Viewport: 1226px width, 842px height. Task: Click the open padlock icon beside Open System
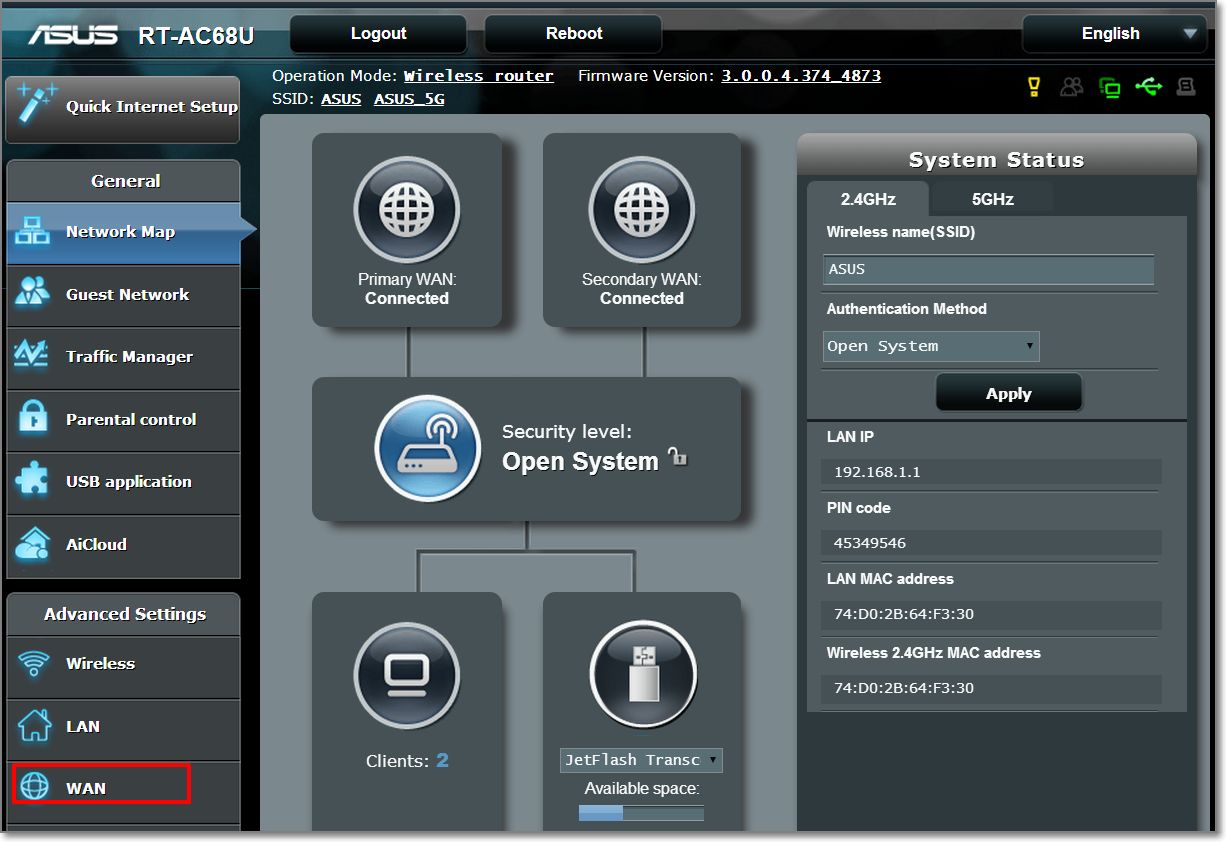pyautogui.click(x=678, y=457)
